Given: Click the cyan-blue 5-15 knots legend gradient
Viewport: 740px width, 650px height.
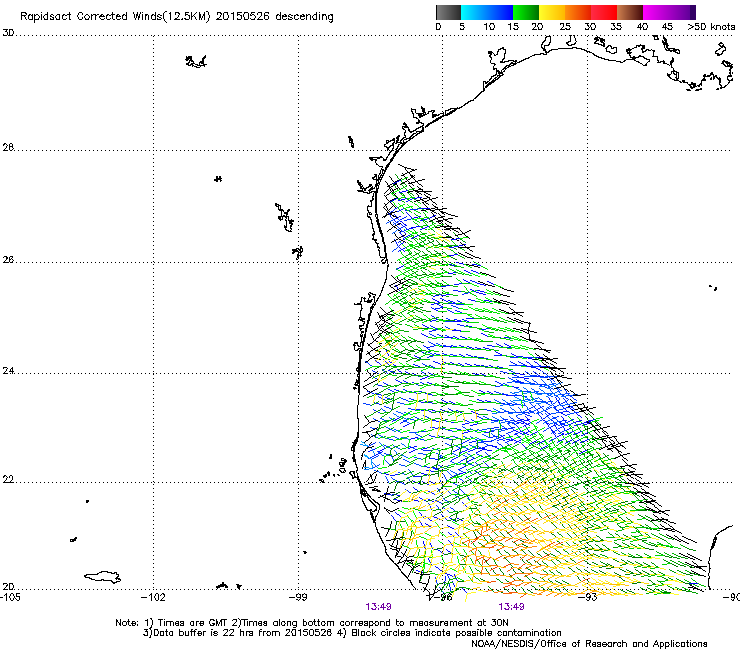Looking at the screenshot, I should [x=487, y=12].
